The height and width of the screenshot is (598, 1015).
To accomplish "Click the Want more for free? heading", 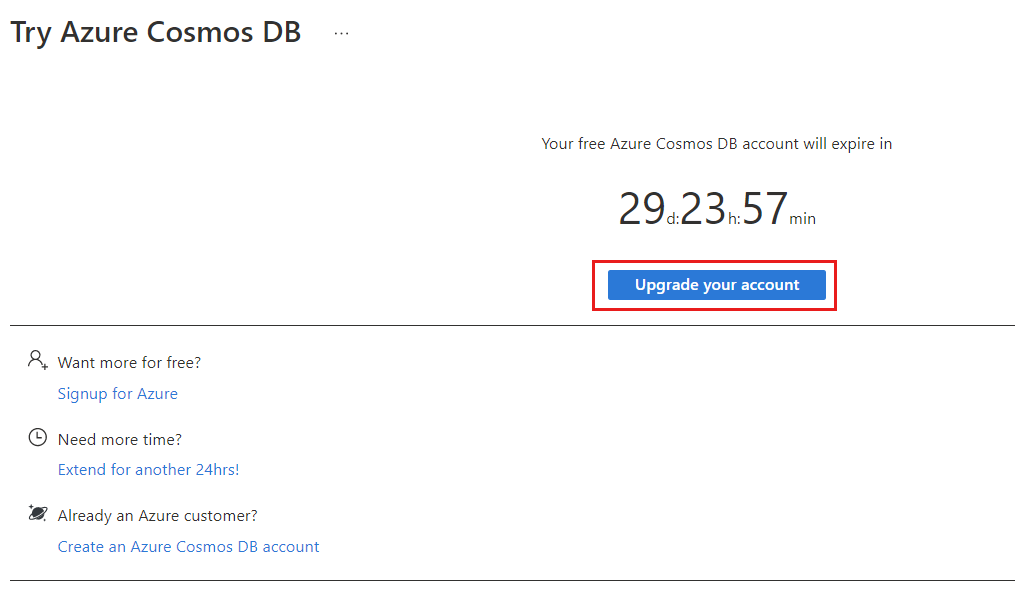I will (x=129, y=362).
